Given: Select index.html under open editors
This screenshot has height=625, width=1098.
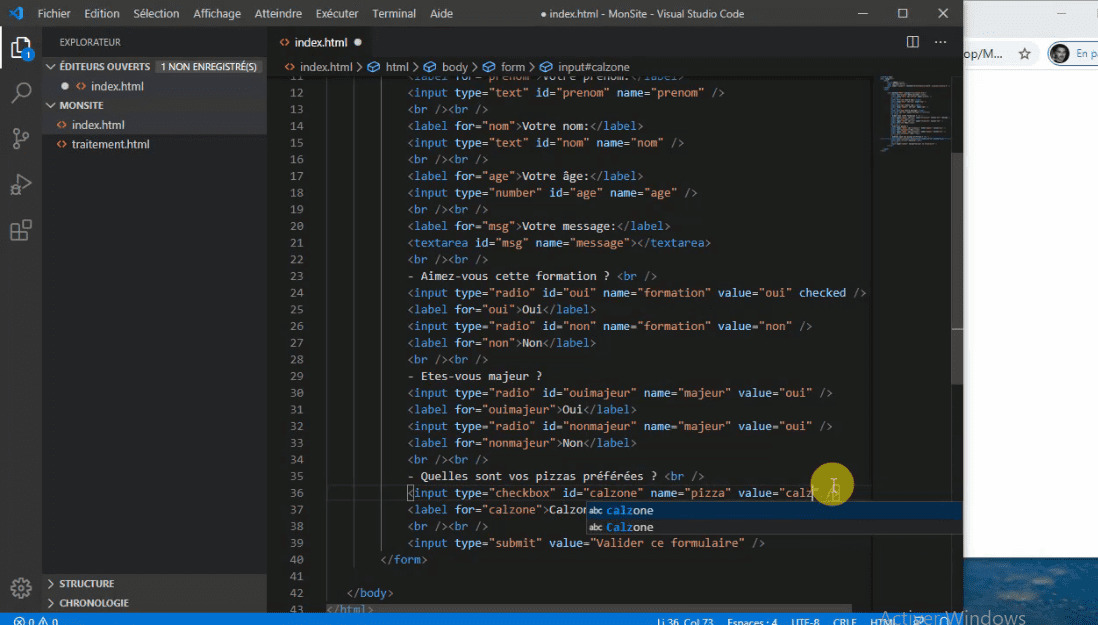Looking at the screenshot, I should (x=117, y=86).
